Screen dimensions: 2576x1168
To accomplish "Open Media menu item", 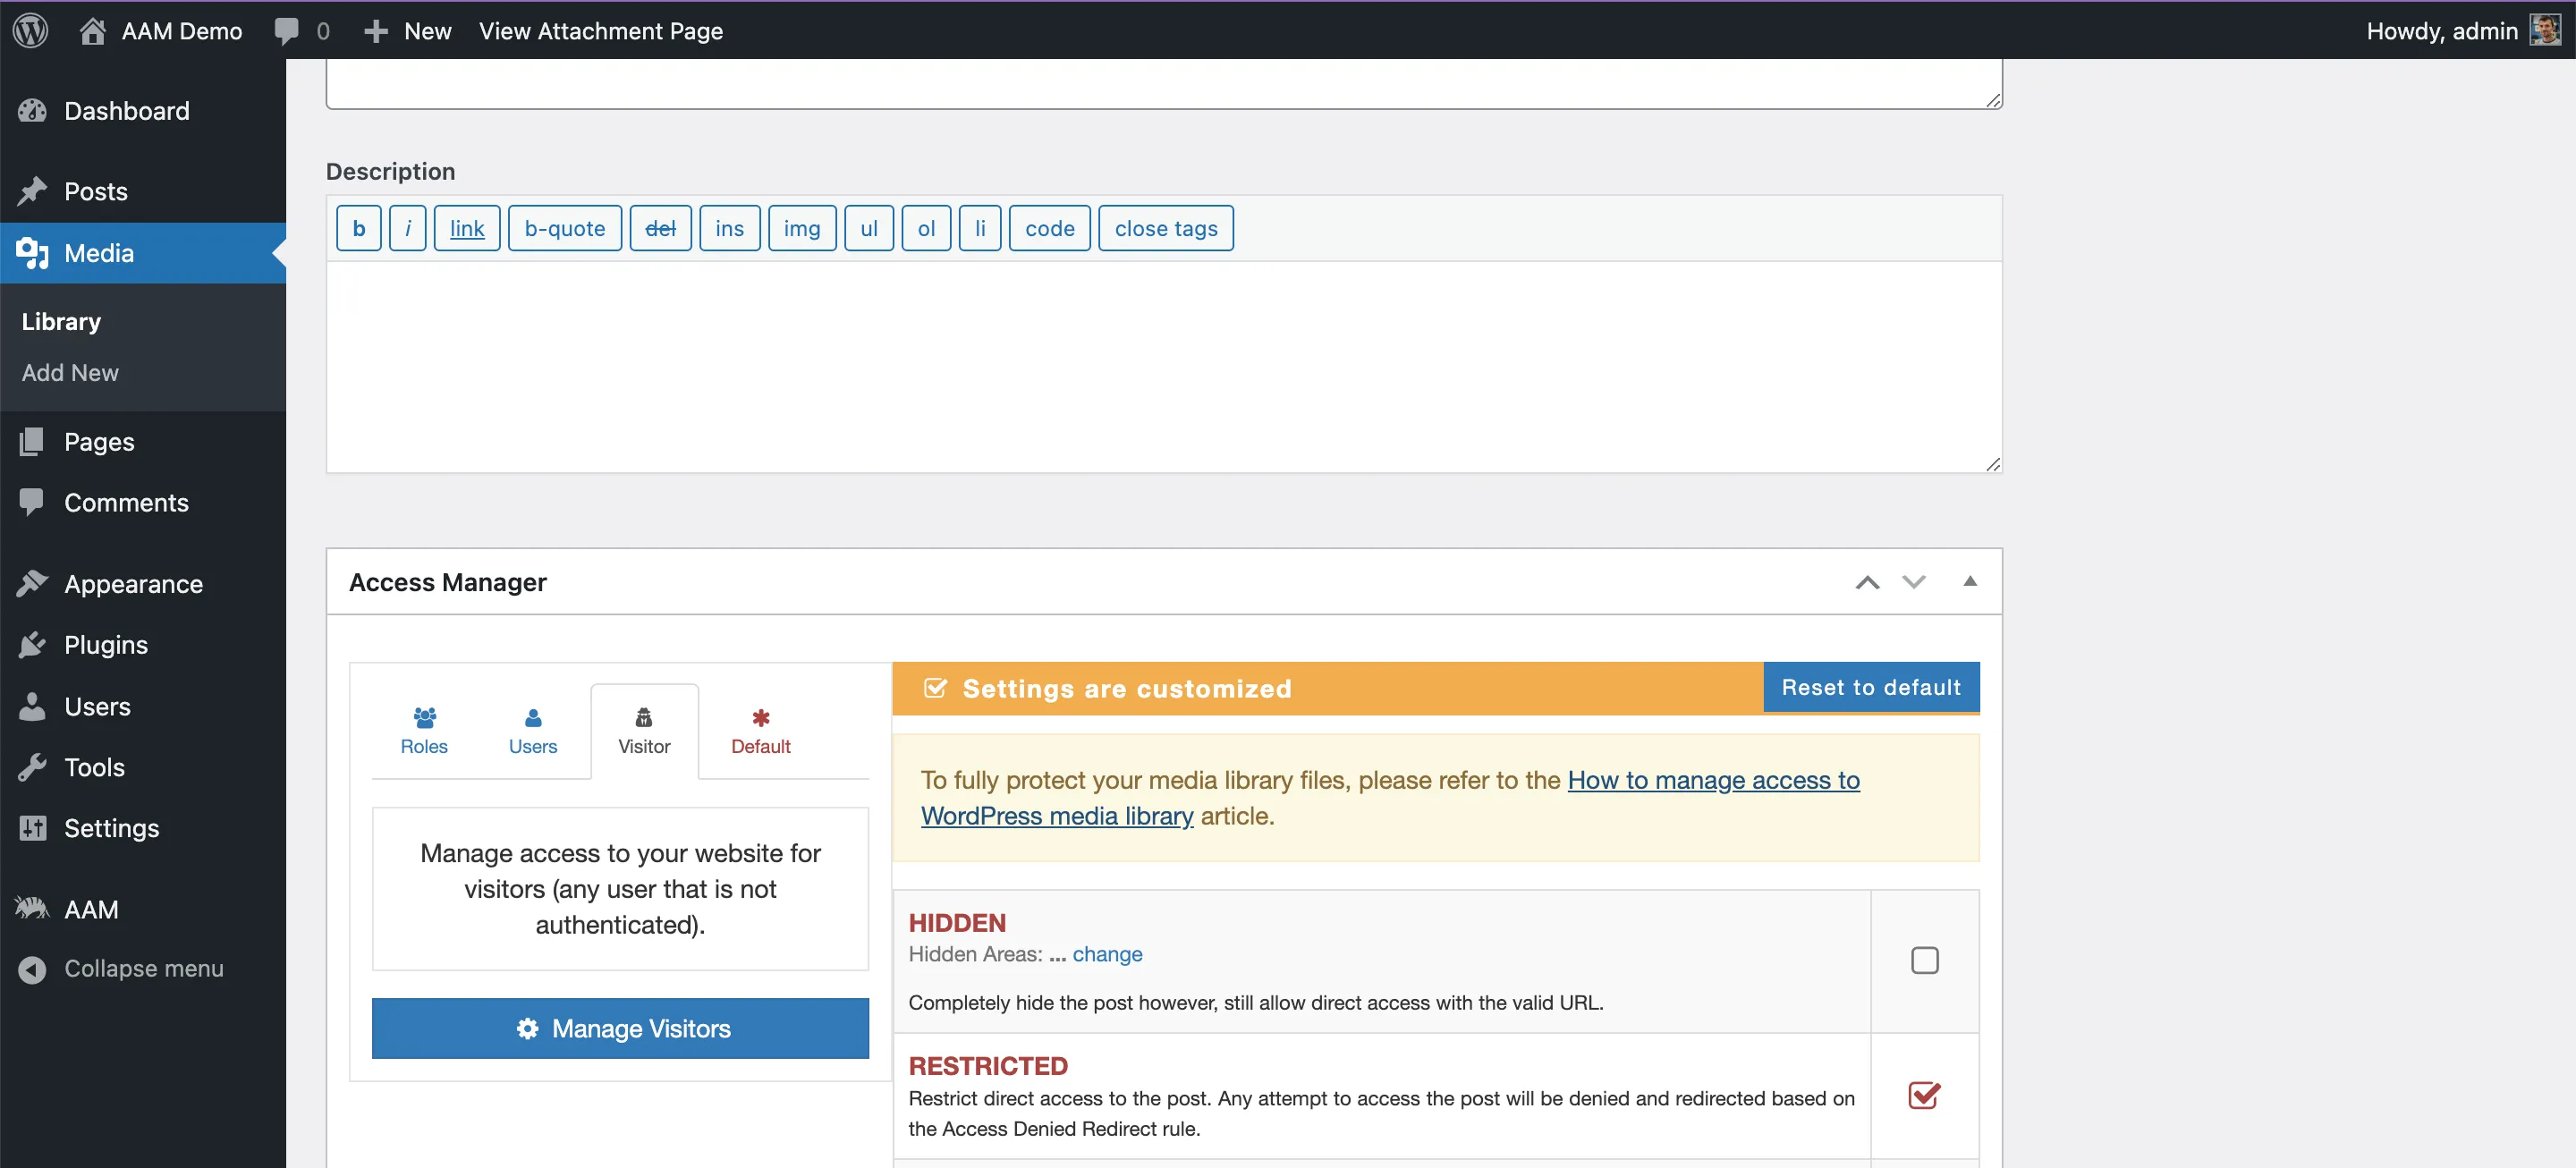I will coord(143,253).
